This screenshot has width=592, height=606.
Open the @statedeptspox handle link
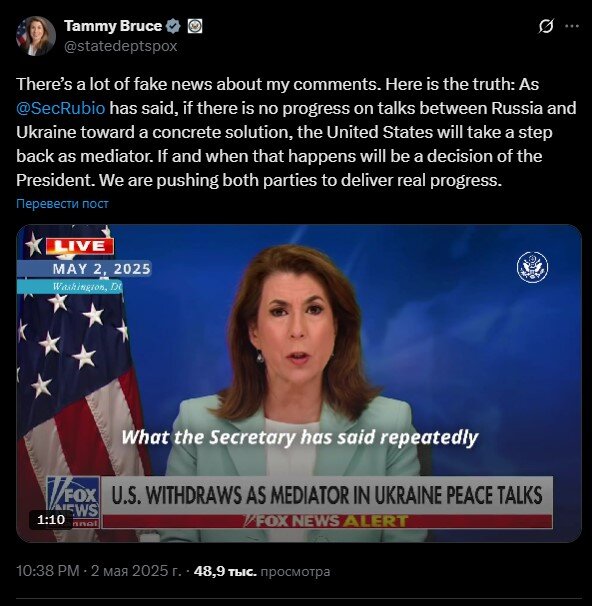click(121, 46)
